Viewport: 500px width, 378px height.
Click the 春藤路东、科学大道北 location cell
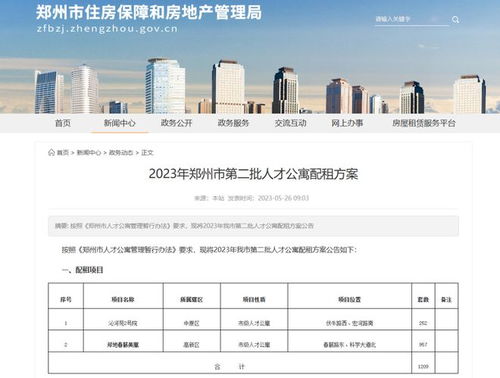(x=349, y=345)
